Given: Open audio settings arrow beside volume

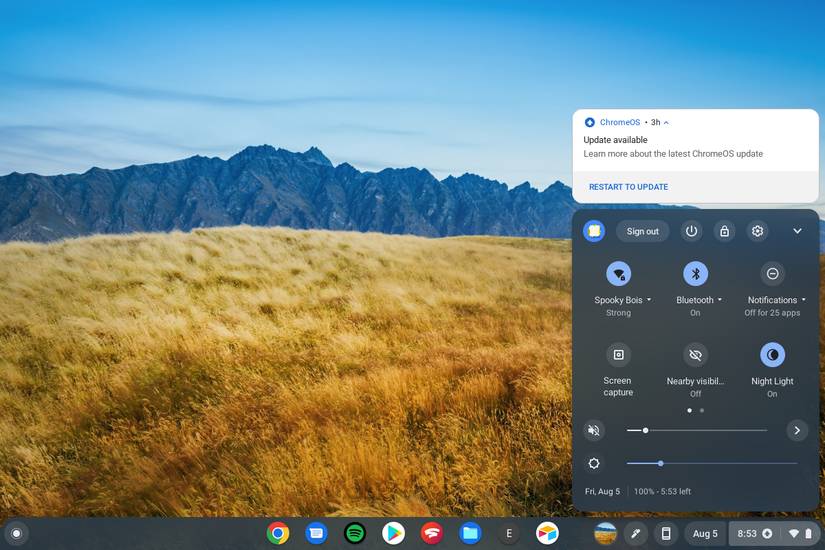Looking at the screenshot, I should click(x=797, y=430).
